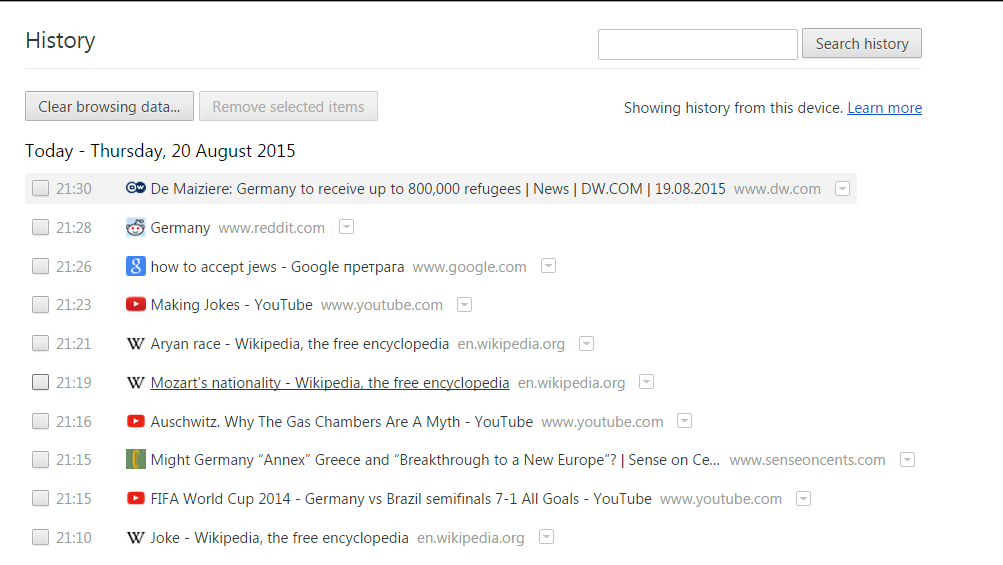Image resolution: width=1003 pixels, height=565 pixels.
Task: Follow the Learn more link
Action: 884,108
